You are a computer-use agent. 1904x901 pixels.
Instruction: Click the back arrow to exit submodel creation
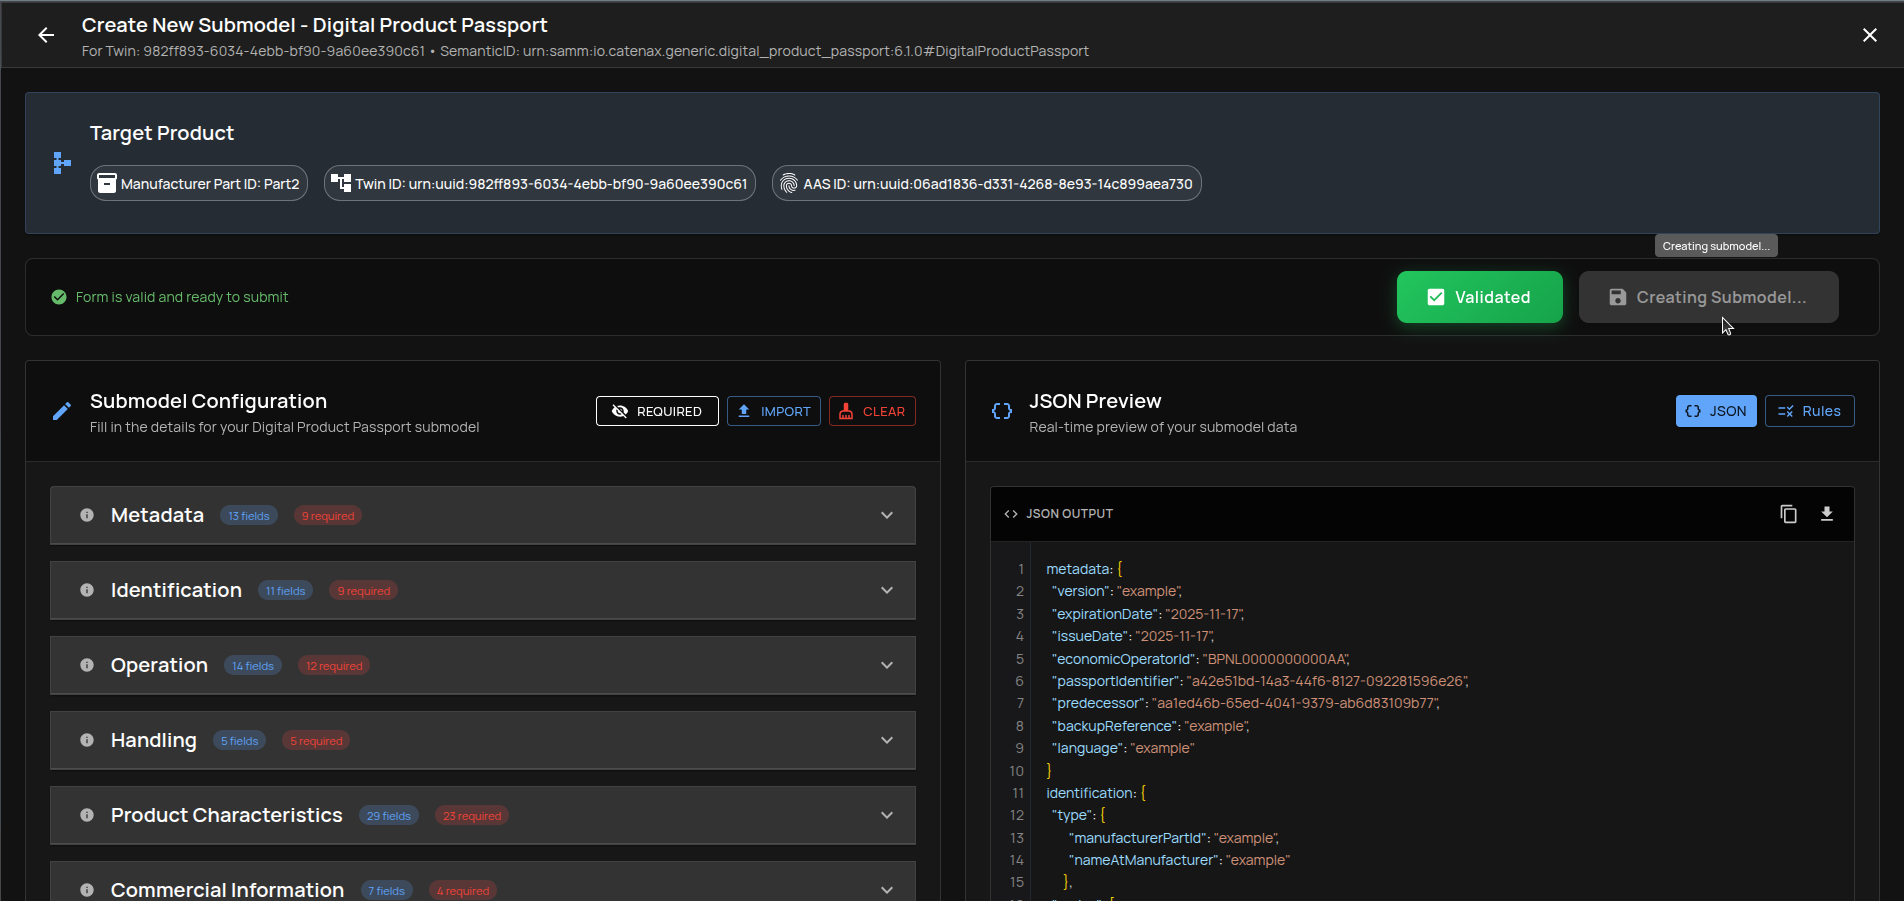pyautogui.click(x=46, y=35)
